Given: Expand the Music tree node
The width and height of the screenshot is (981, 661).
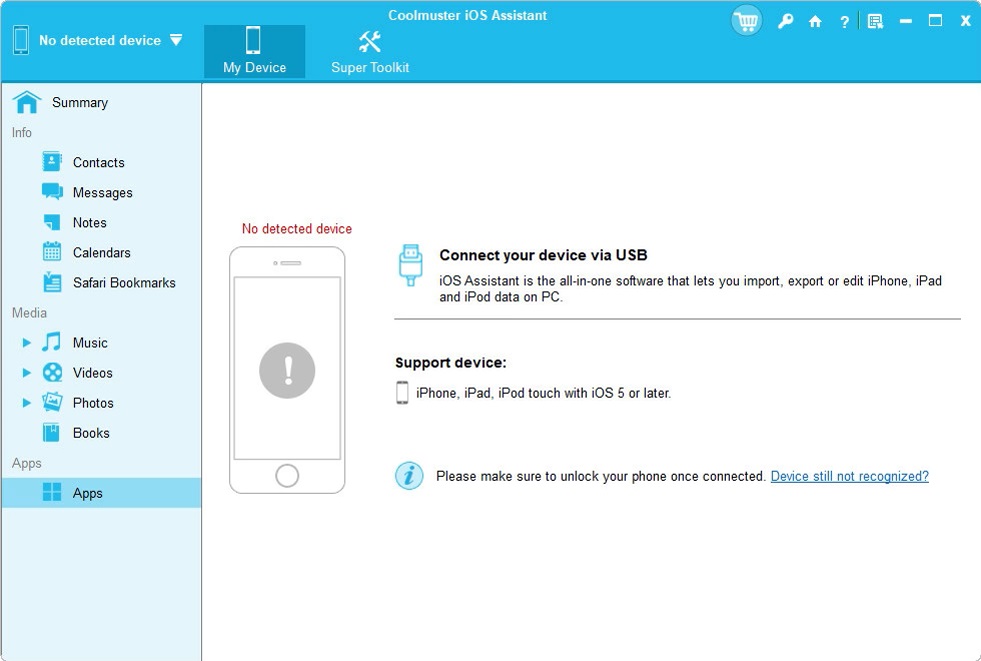Looking at the screenshot, I should [26, 343].
